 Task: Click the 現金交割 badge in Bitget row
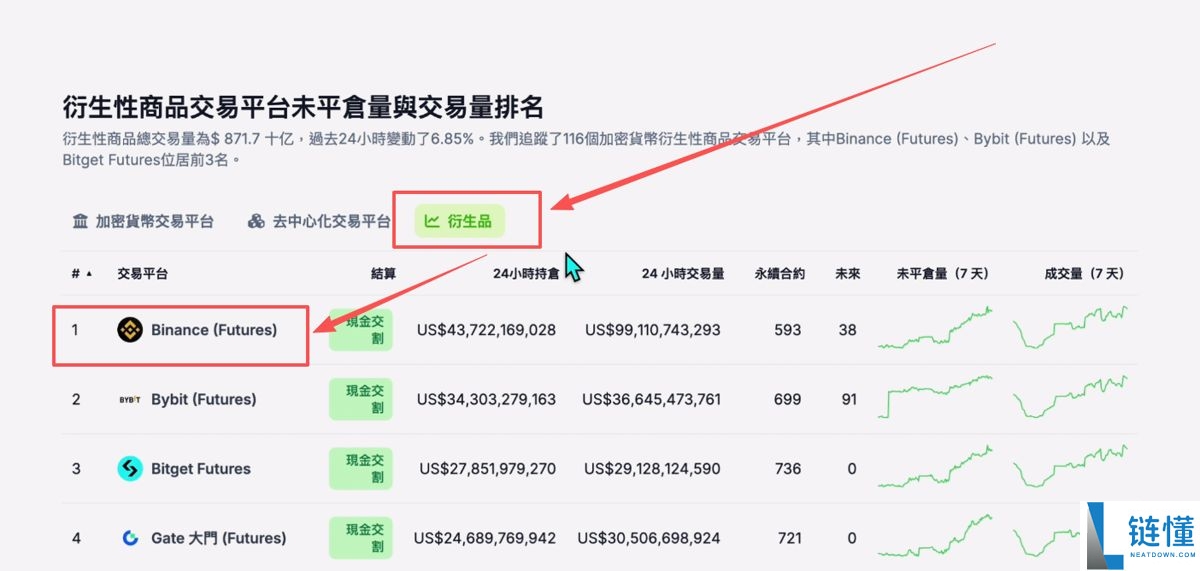[361, 468]
